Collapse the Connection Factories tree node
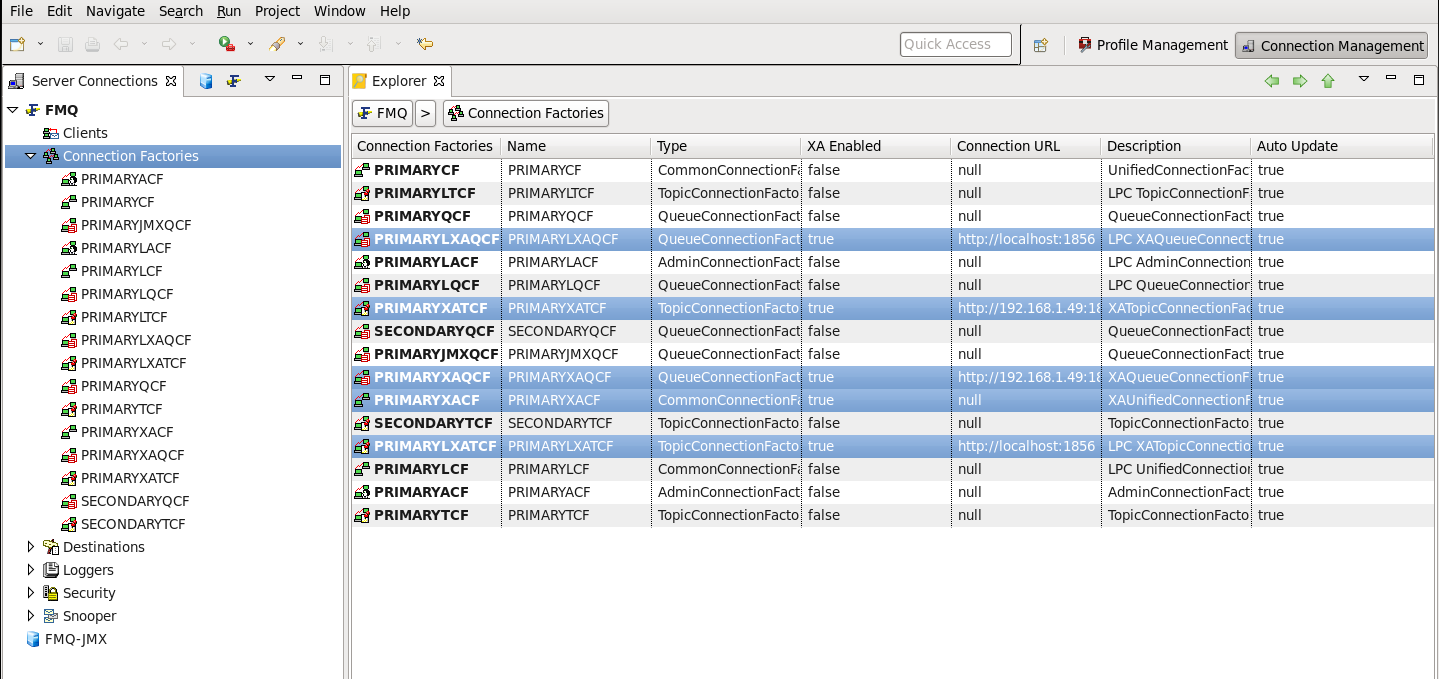The image size is (1439, 679). click(x=31, y=156)
